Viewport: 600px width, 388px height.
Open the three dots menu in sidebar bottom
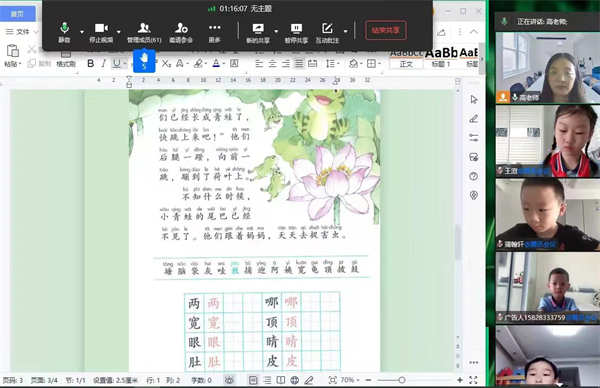474,362
